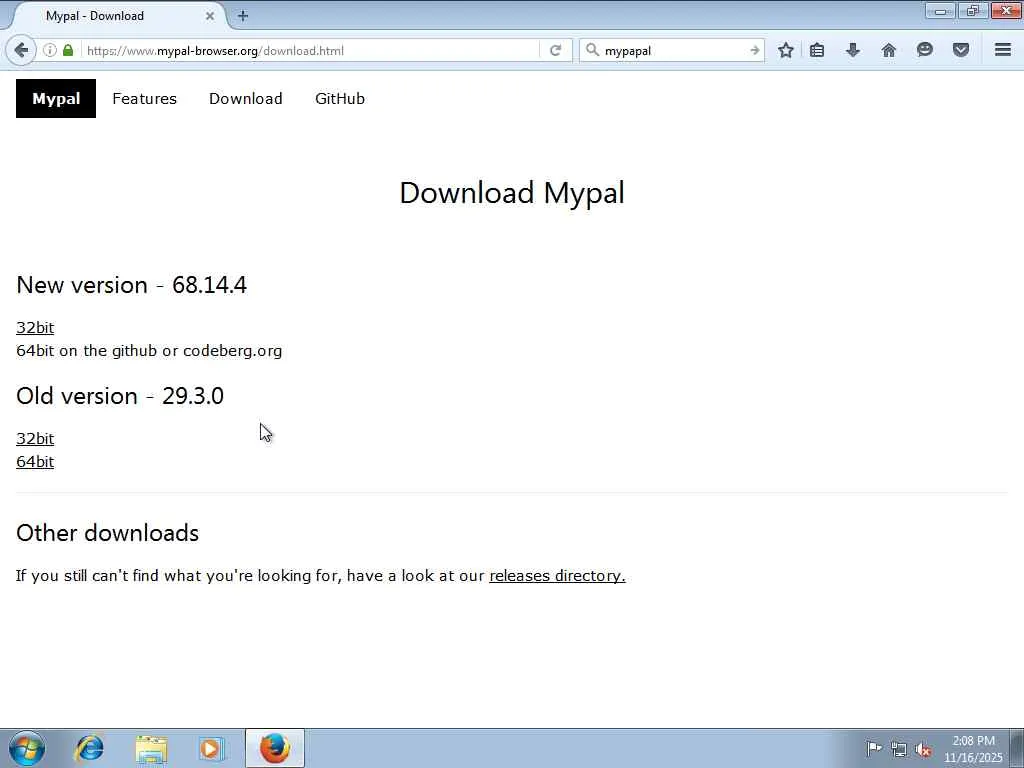
Task: Reload the page with the refresh icon
Action: 556,50
